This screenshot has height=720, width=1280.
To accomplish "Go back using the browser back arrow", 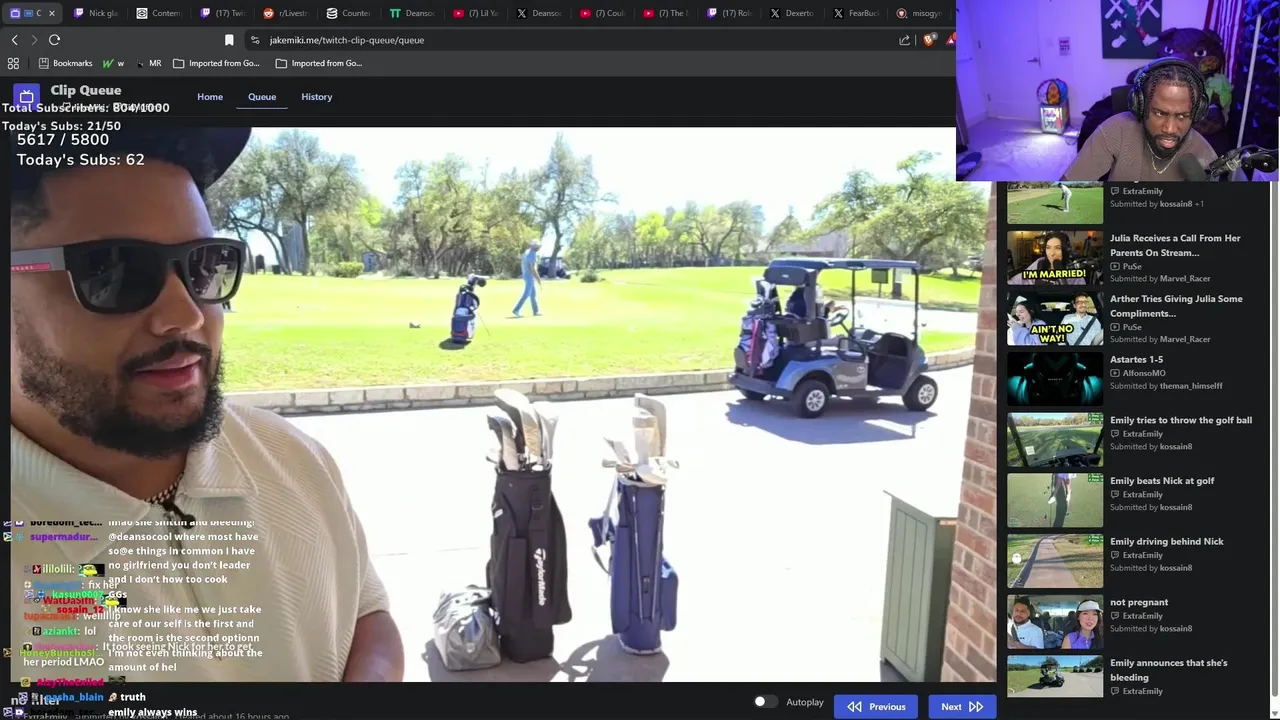I will tap(14, 40).
